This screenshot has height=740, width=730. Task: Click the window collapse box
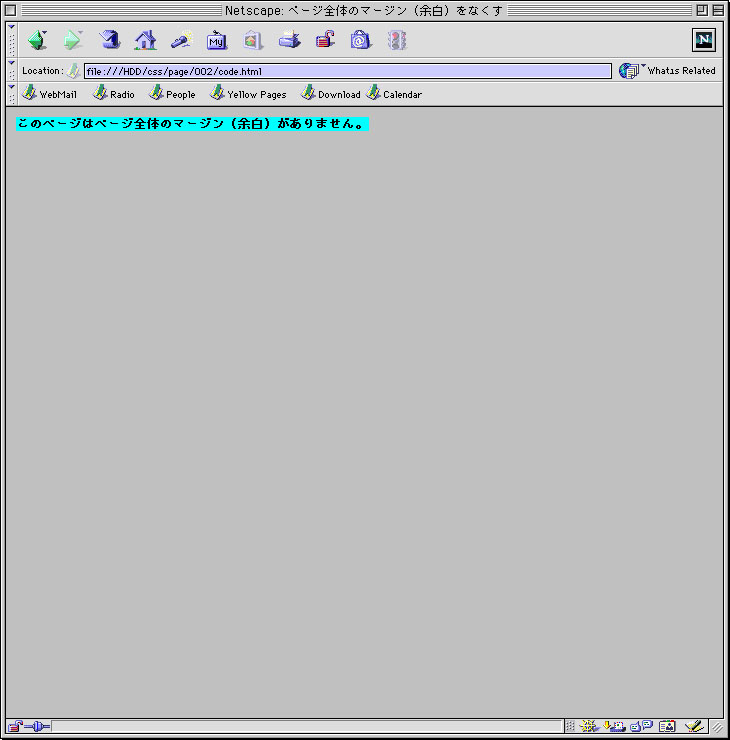[718, 10]
